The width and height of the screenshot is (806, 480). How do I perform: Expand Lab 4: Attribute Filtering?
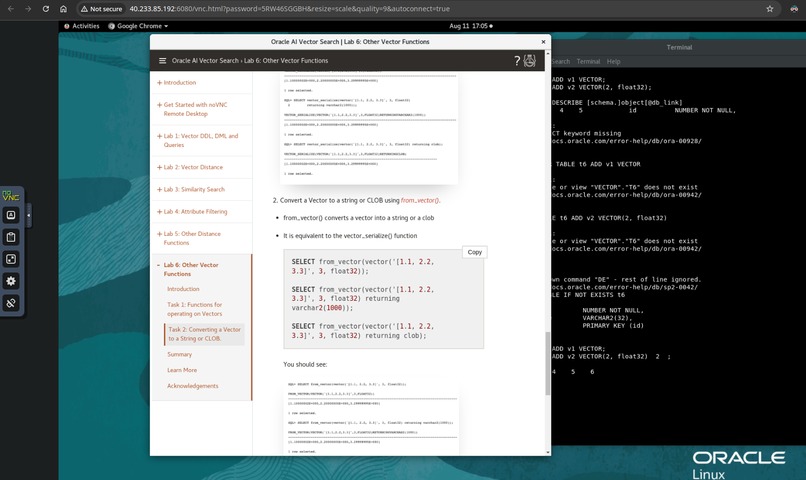(192, 211)
